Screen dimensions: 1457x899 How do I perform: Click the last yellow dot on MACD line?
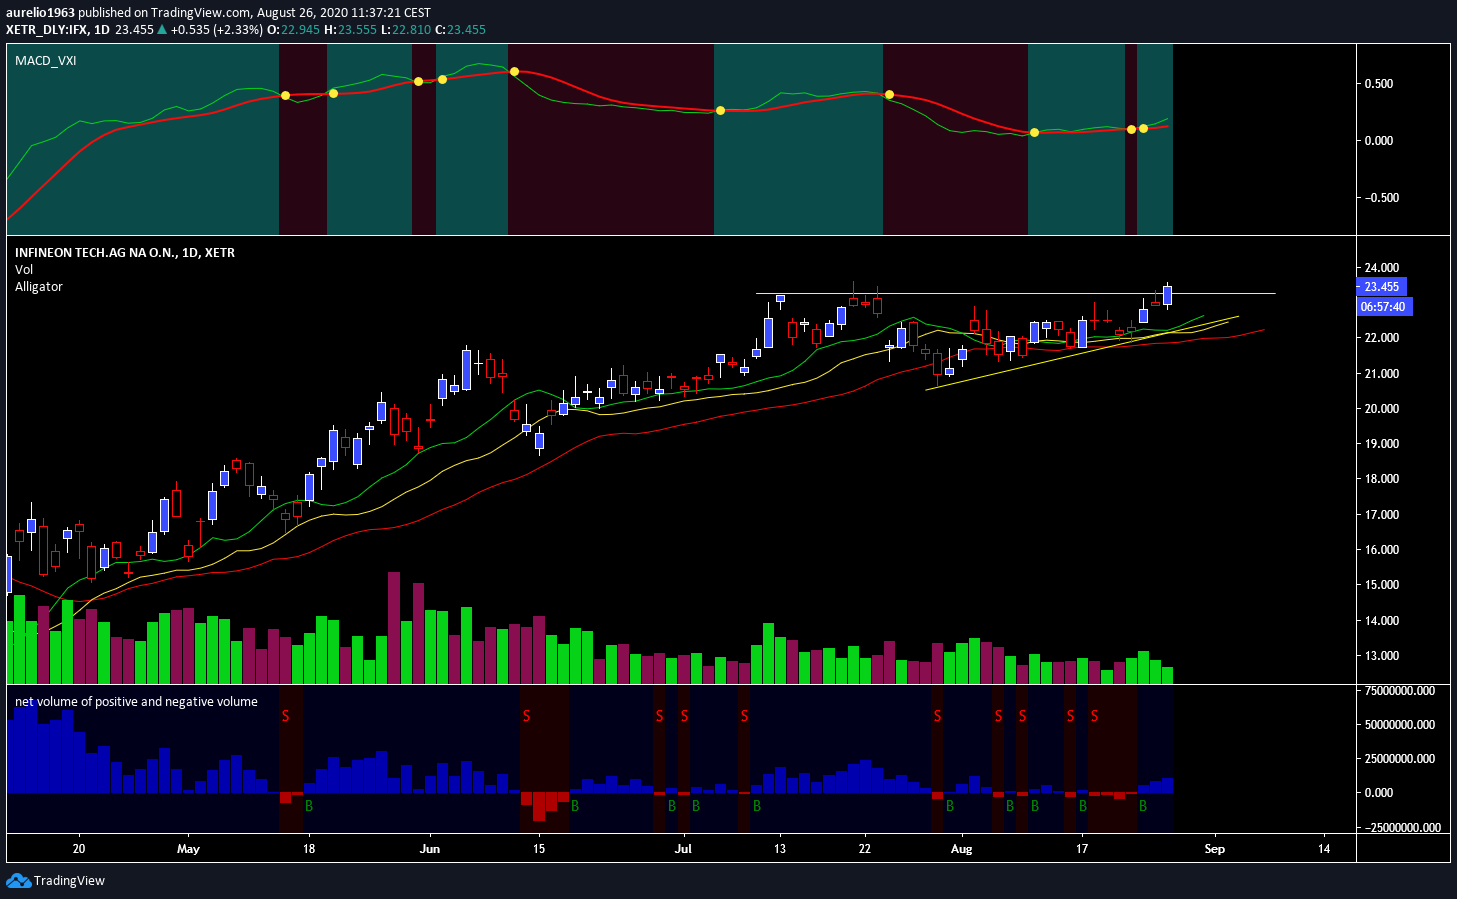[1143, 128]
